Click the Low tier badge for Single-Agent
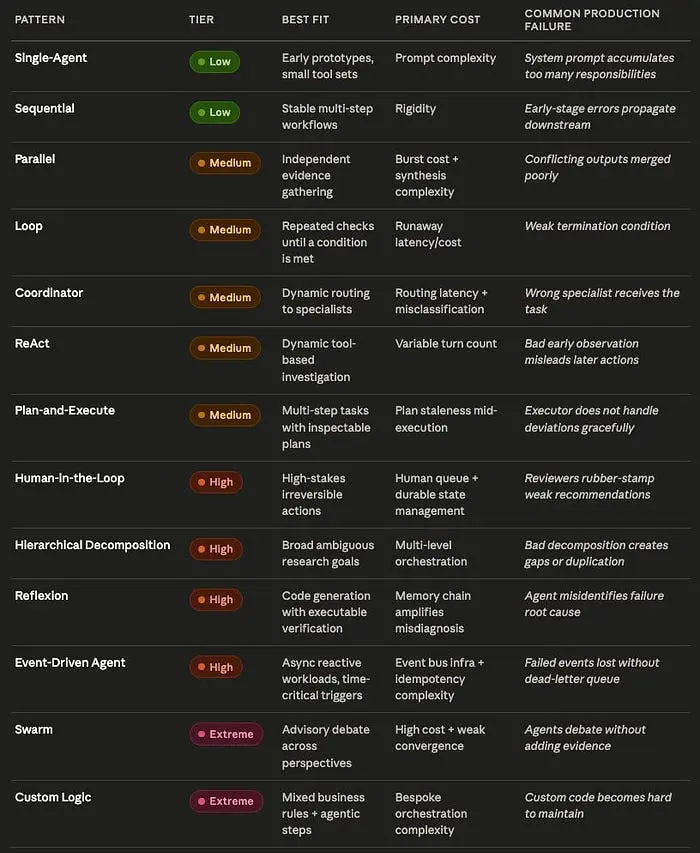The width and height of the screenshot is (700, 853). [x=214, y=62]
